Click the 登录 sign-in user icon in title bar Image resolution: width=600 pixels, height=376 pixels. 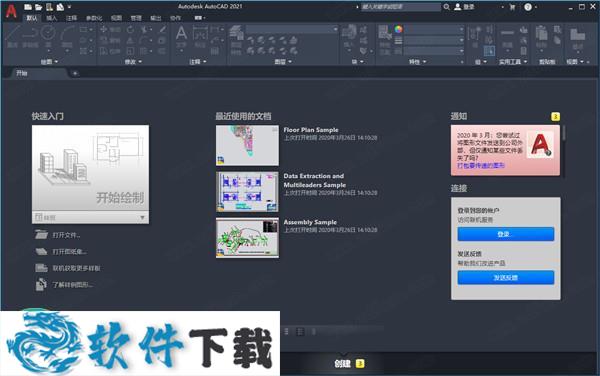458,7
